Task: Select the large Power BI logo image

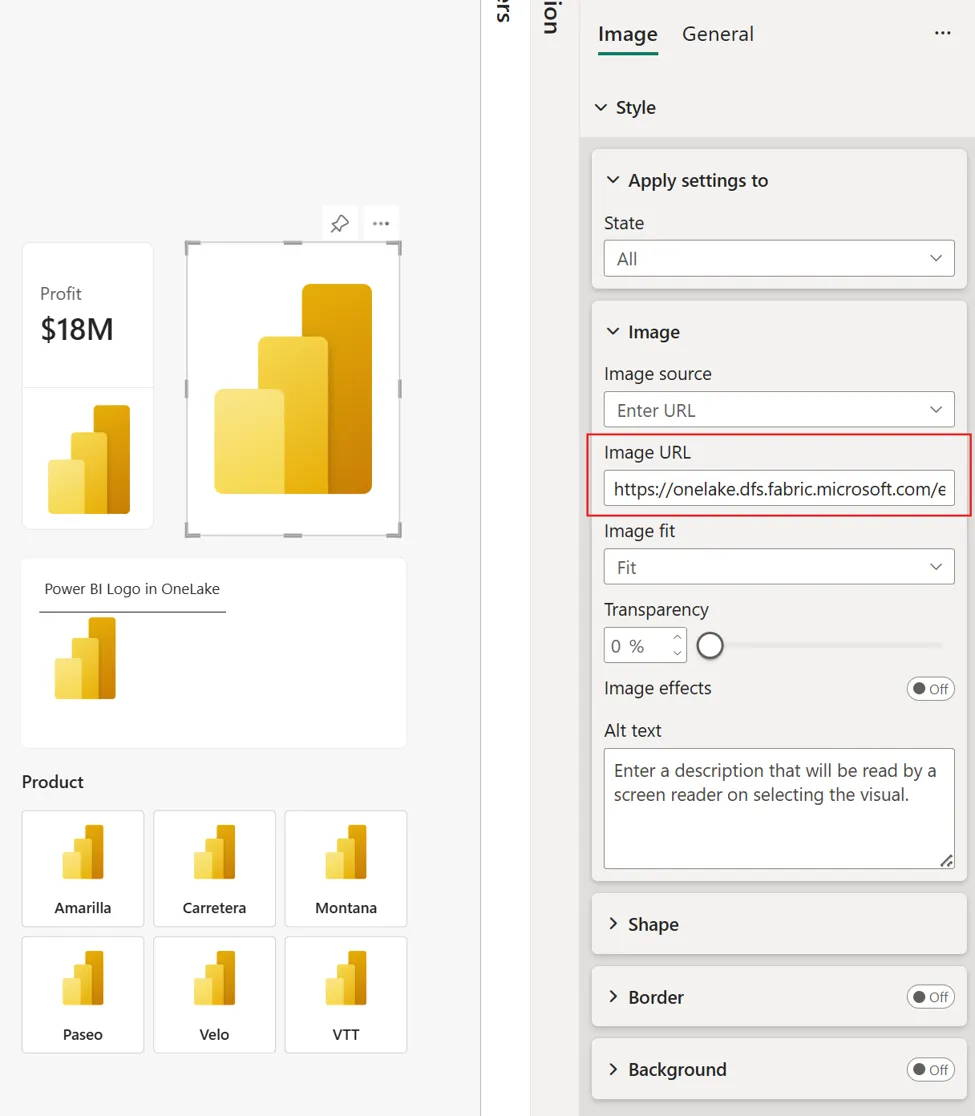Action: [293, 389]
